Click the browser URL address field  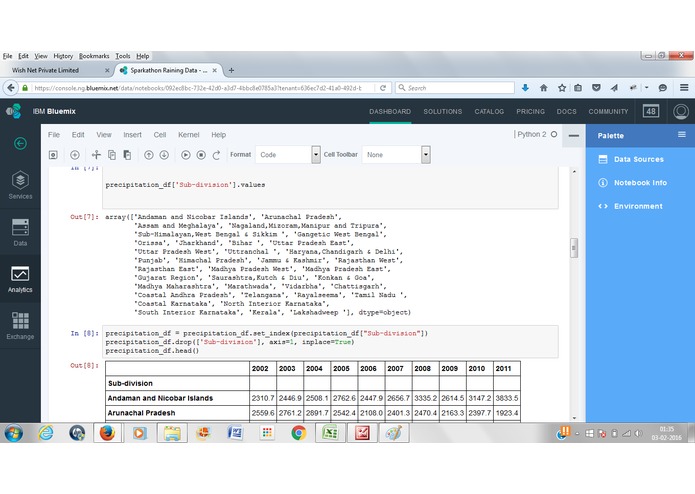pyautogui.click(x=198, y=88)
